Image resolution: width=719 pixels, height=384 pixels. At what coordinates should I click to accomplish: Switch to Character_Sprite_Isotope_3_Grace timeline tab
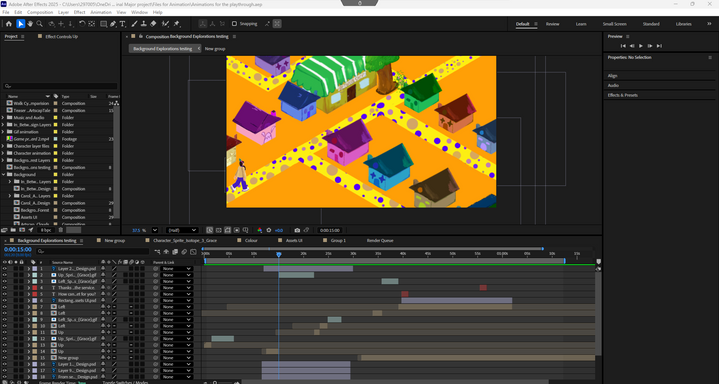point(185,240)
